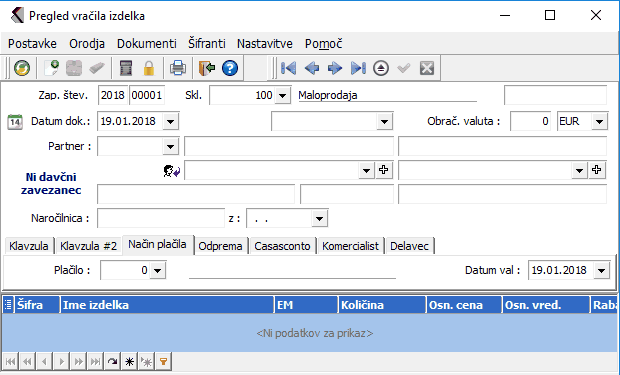Click the Šifra column header
Image resolution: width=620 pixels, height=375 pixels.
37,305
